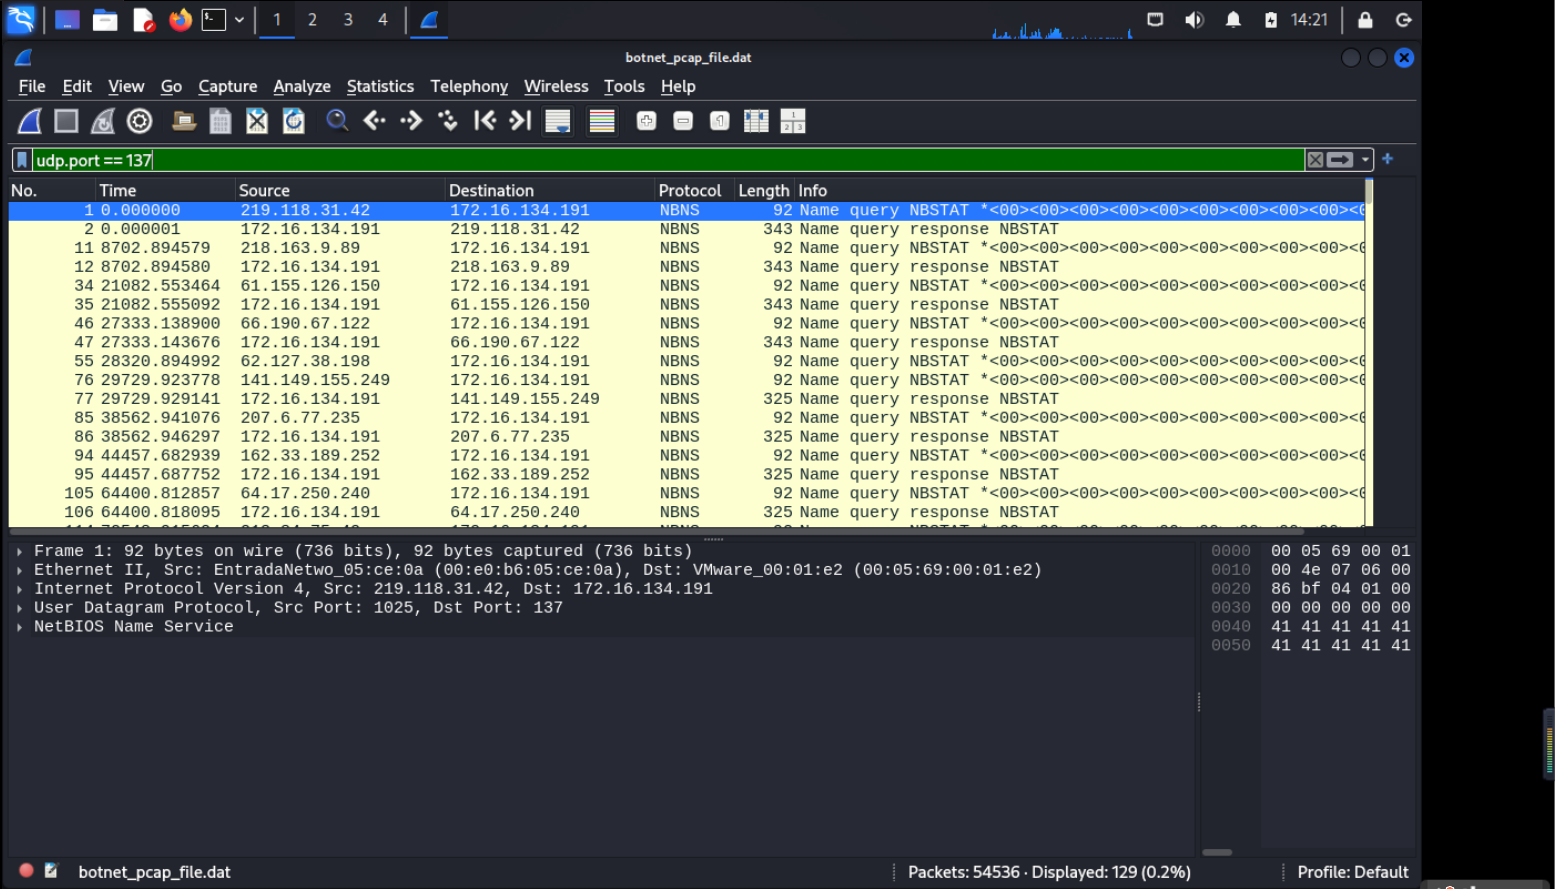Expand NetBIOS Name Service details
Screen dimensions: 1555x889
pos(19,627)
